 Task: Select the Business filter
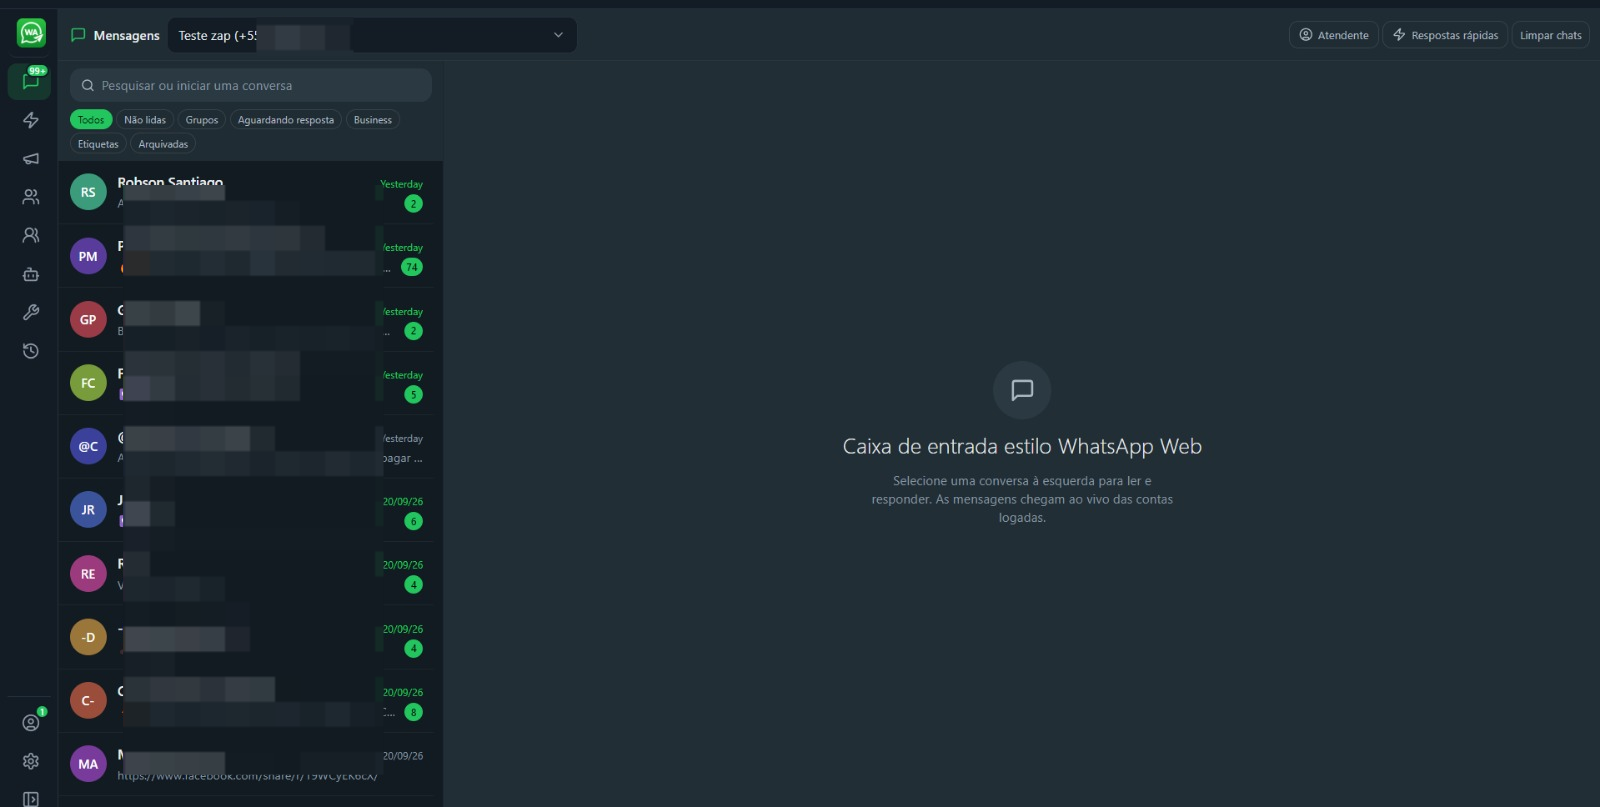point(373,119)
